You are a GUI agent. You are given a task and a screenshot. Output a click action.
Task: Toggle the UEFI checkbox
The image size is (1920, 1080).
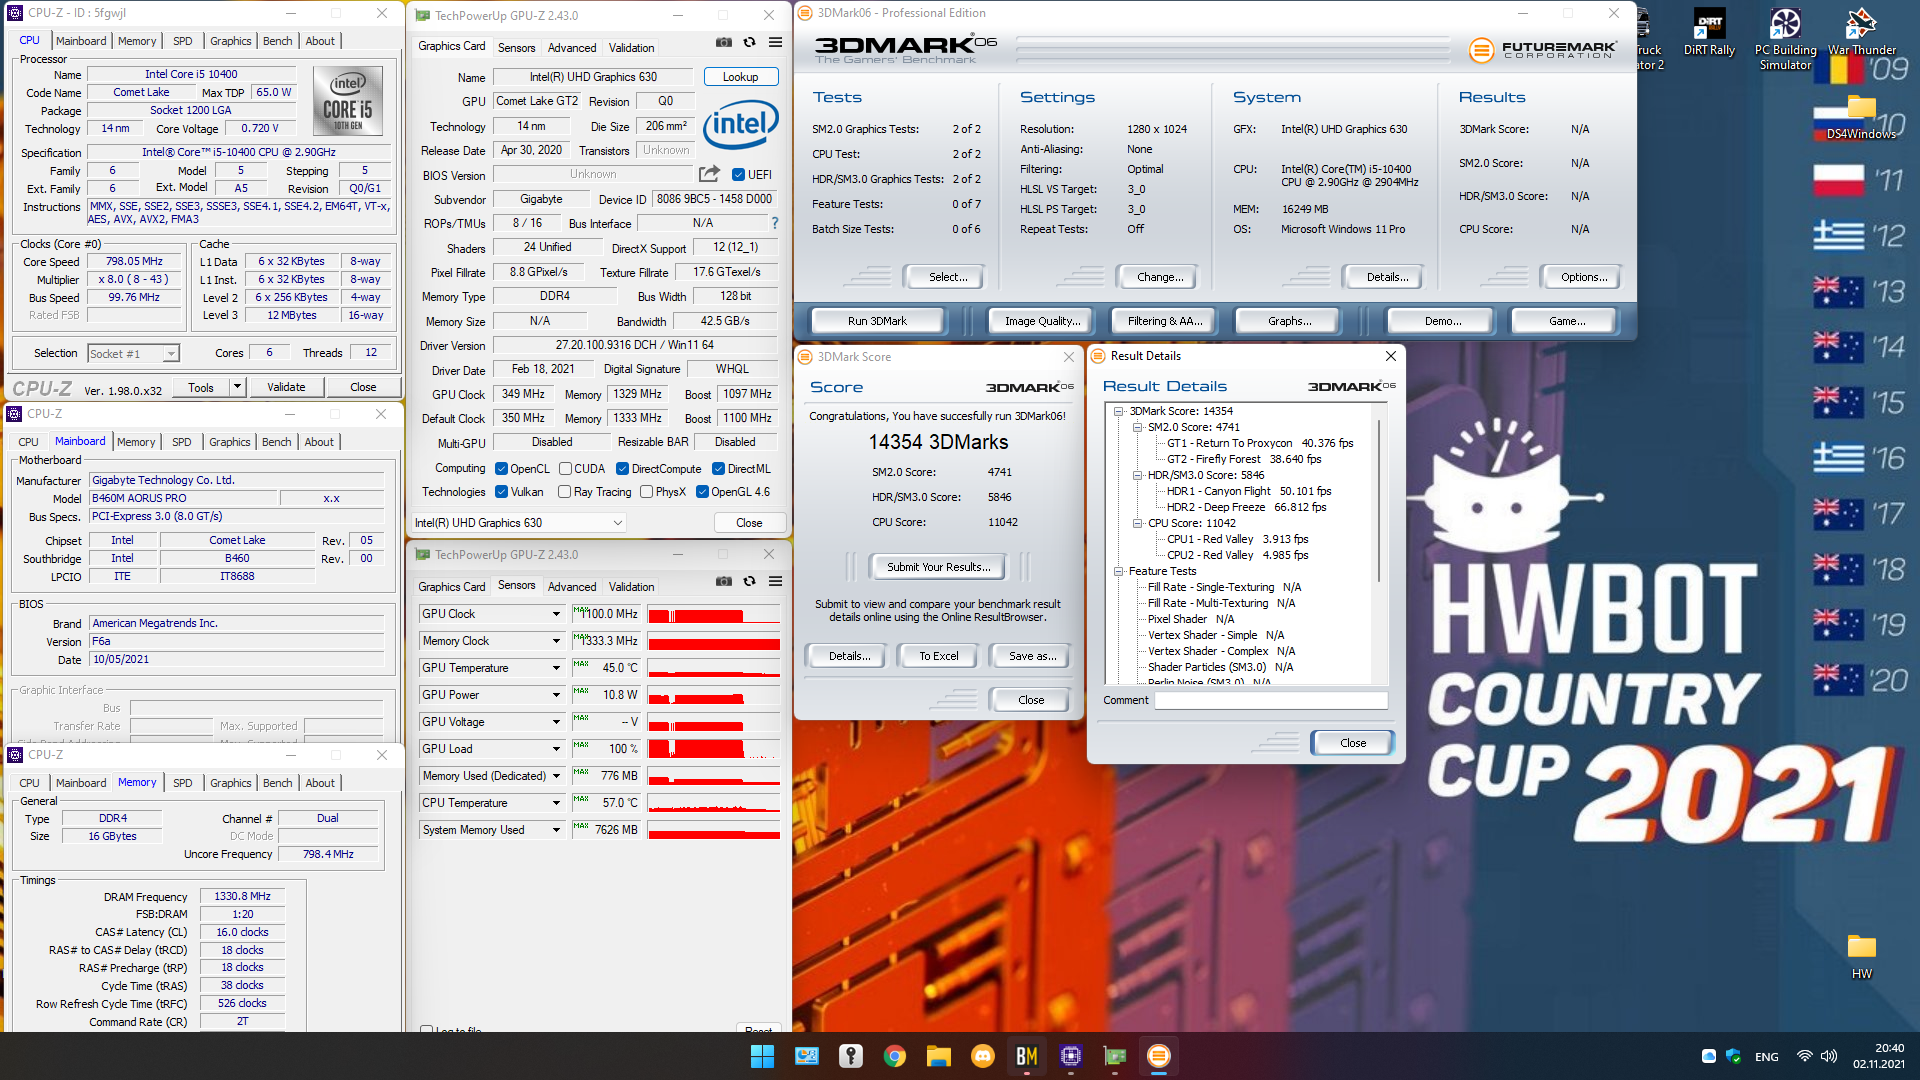coord(738,175)
